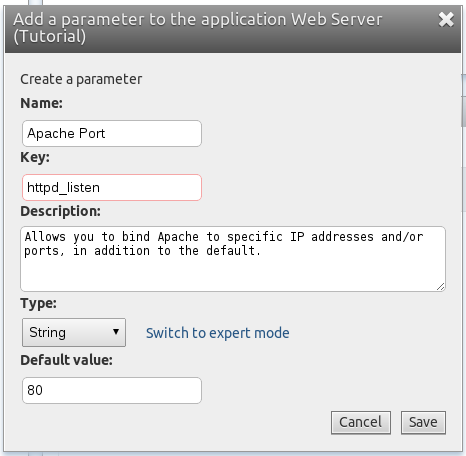Click the dialog title bar text
Screen dimensions: 466x456
(x=197, y=28)
